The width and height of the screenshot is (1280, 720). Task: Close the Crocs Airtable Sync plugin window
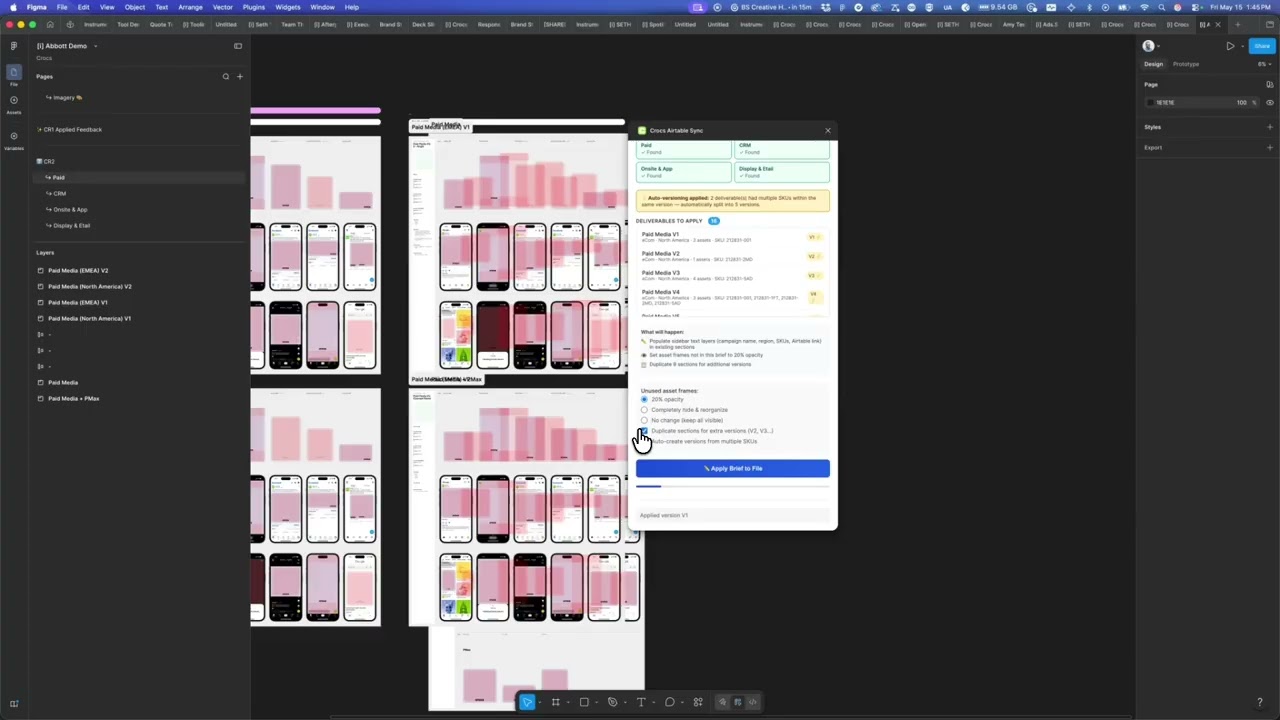pyautogui.click(x=827, y=131)
